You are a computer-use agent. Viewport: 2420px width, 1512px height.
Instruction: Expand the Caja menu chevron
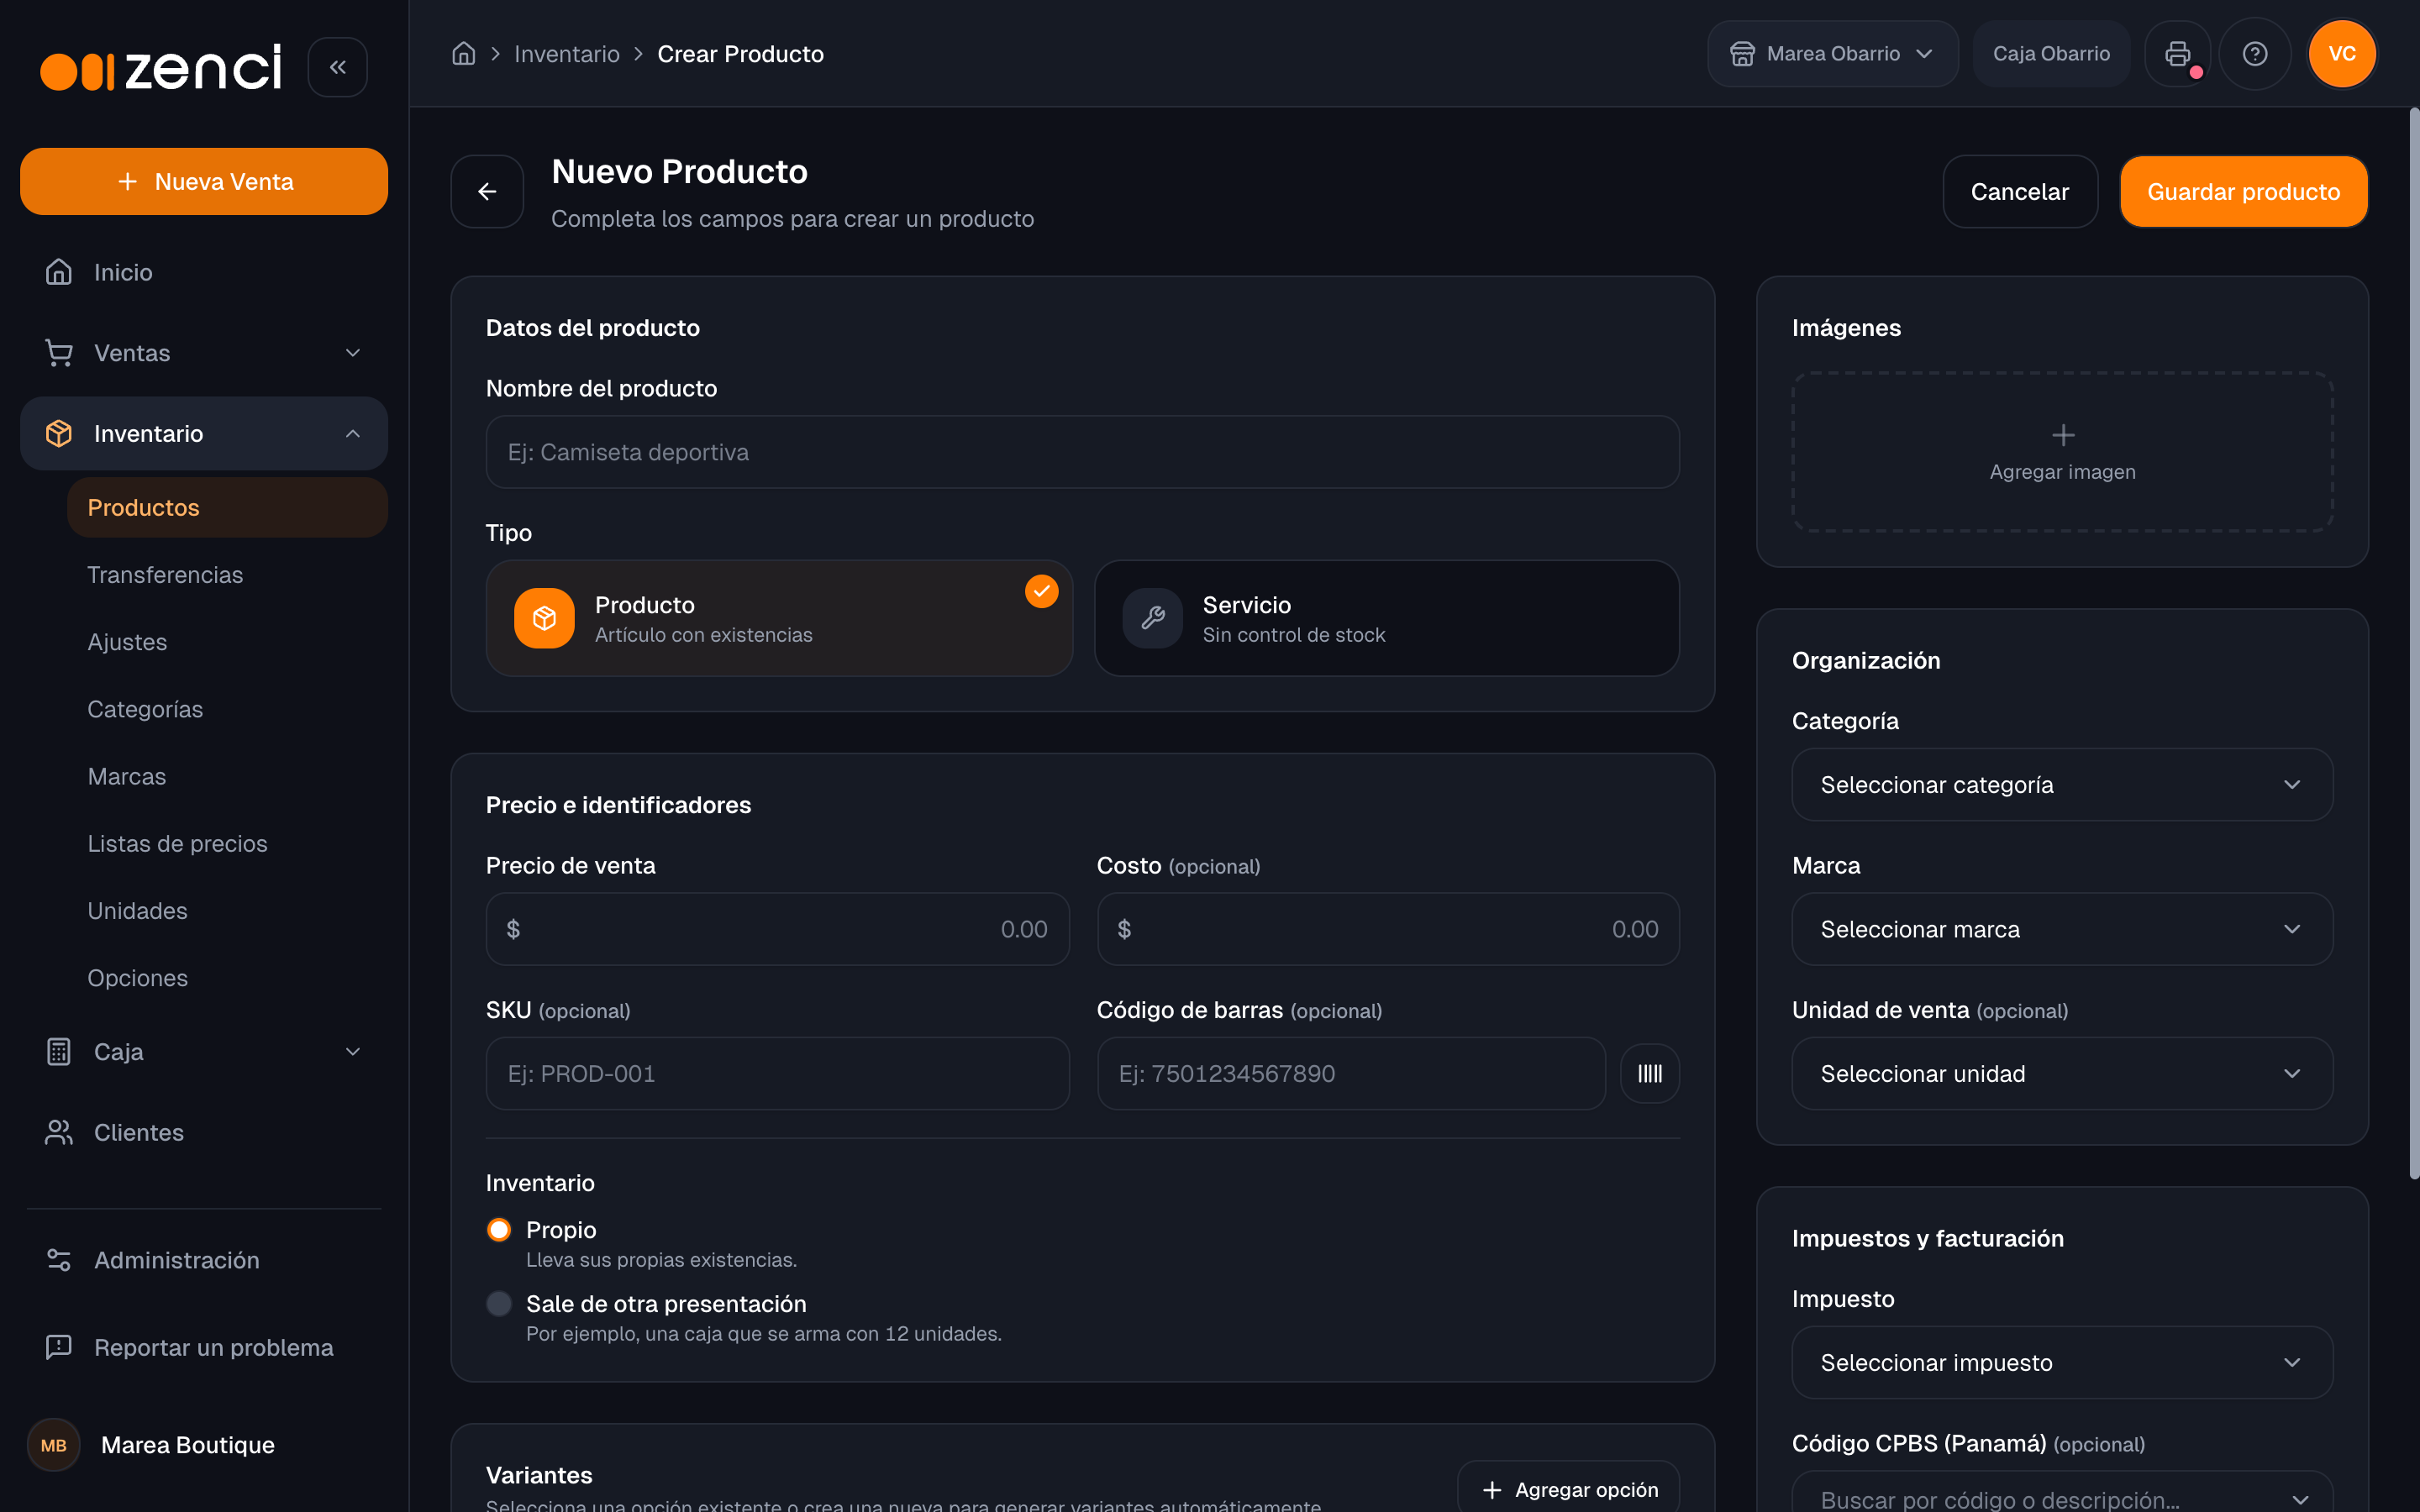click(x=352, y=1052)
